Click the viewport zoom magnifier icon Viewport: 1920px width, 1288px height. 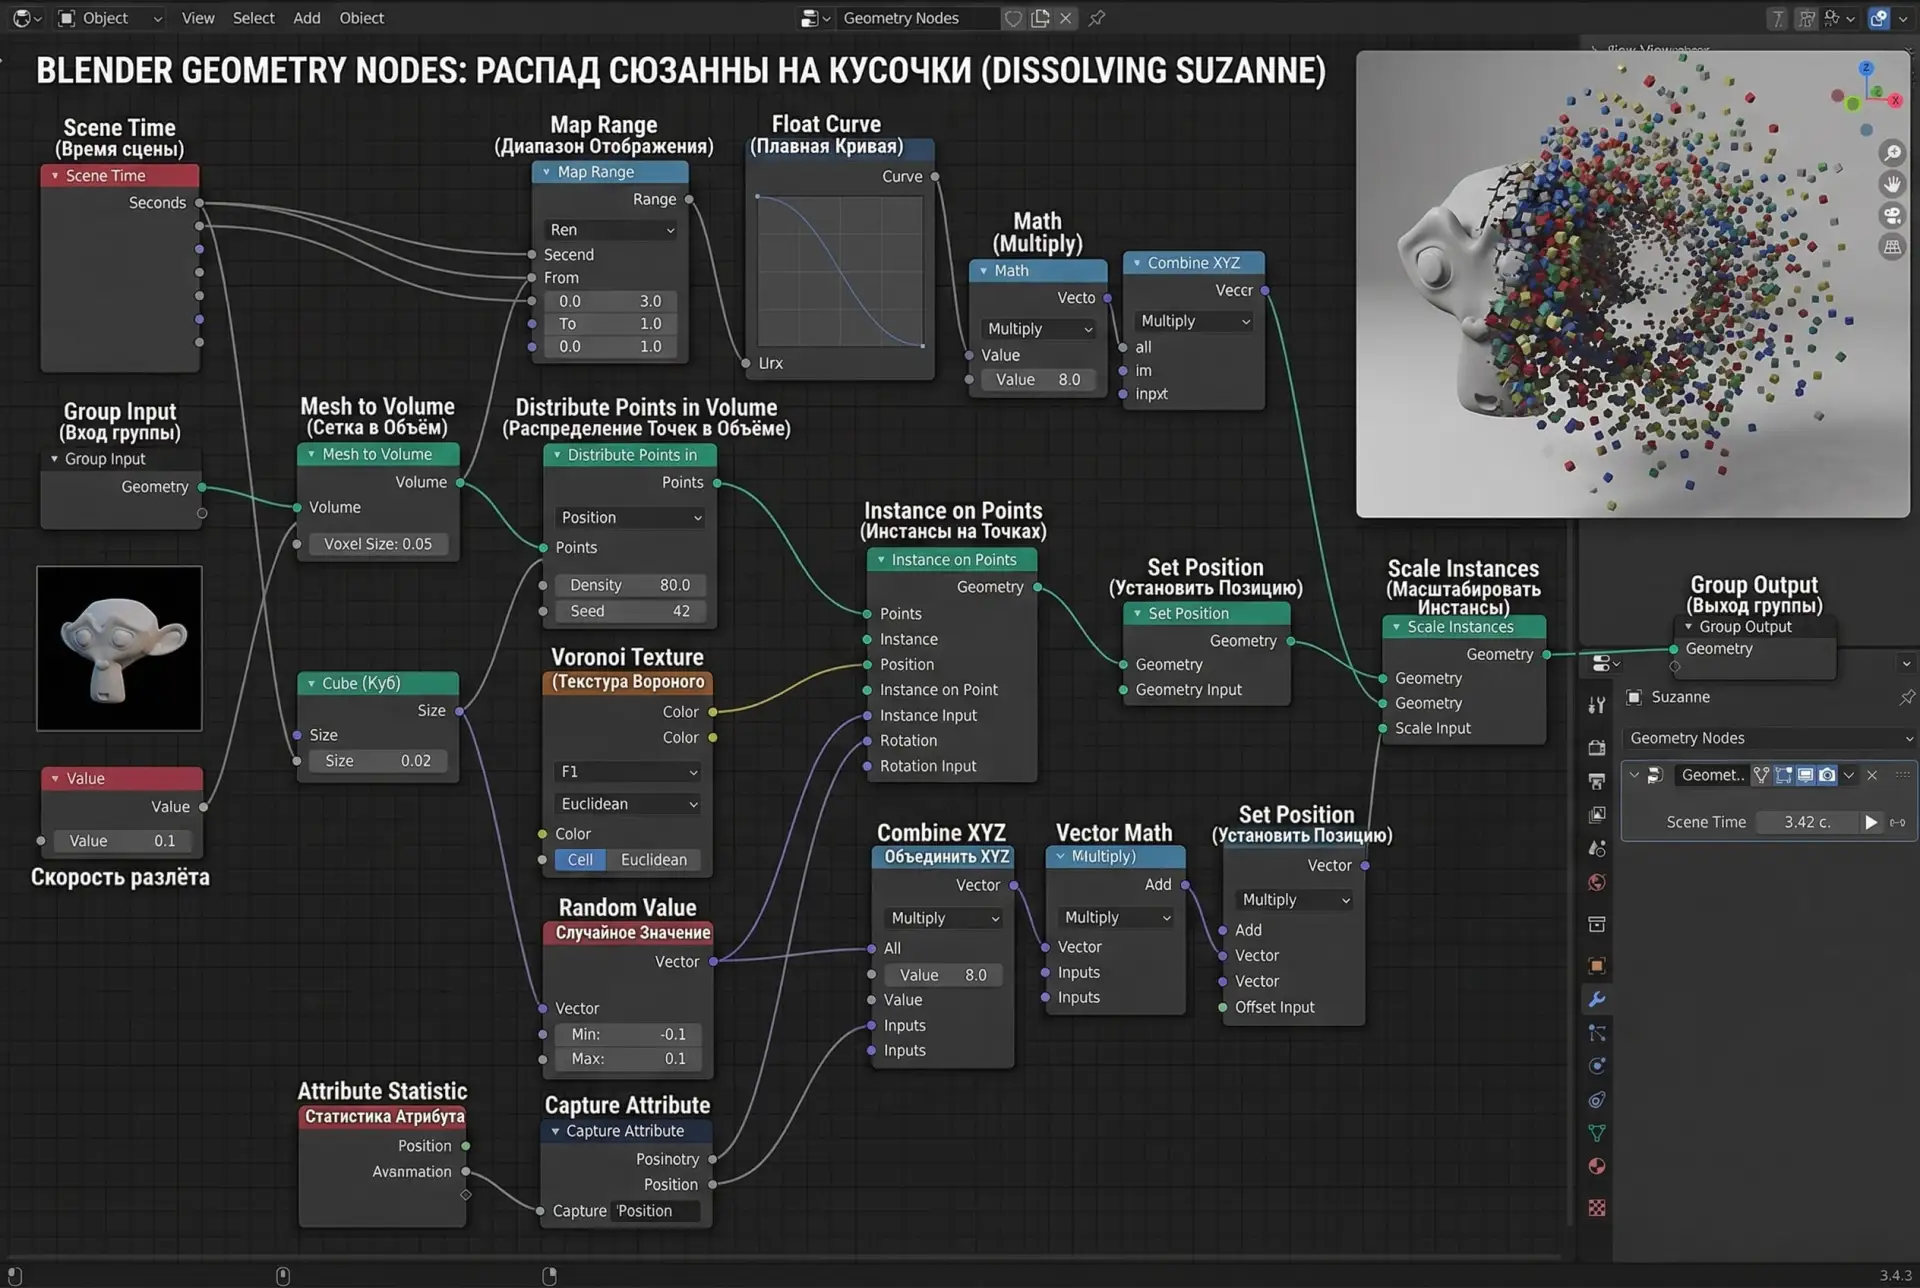click(x=1892, y=153)
